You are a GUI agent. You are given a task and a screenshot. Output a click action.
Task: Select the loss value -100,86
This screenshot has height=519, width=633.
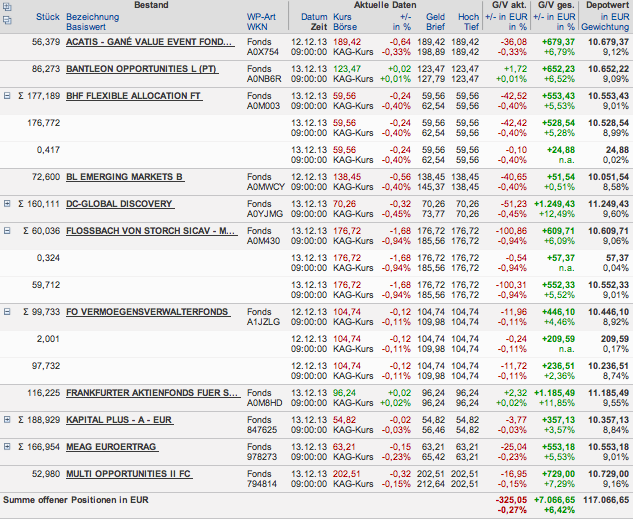(511, 231)
